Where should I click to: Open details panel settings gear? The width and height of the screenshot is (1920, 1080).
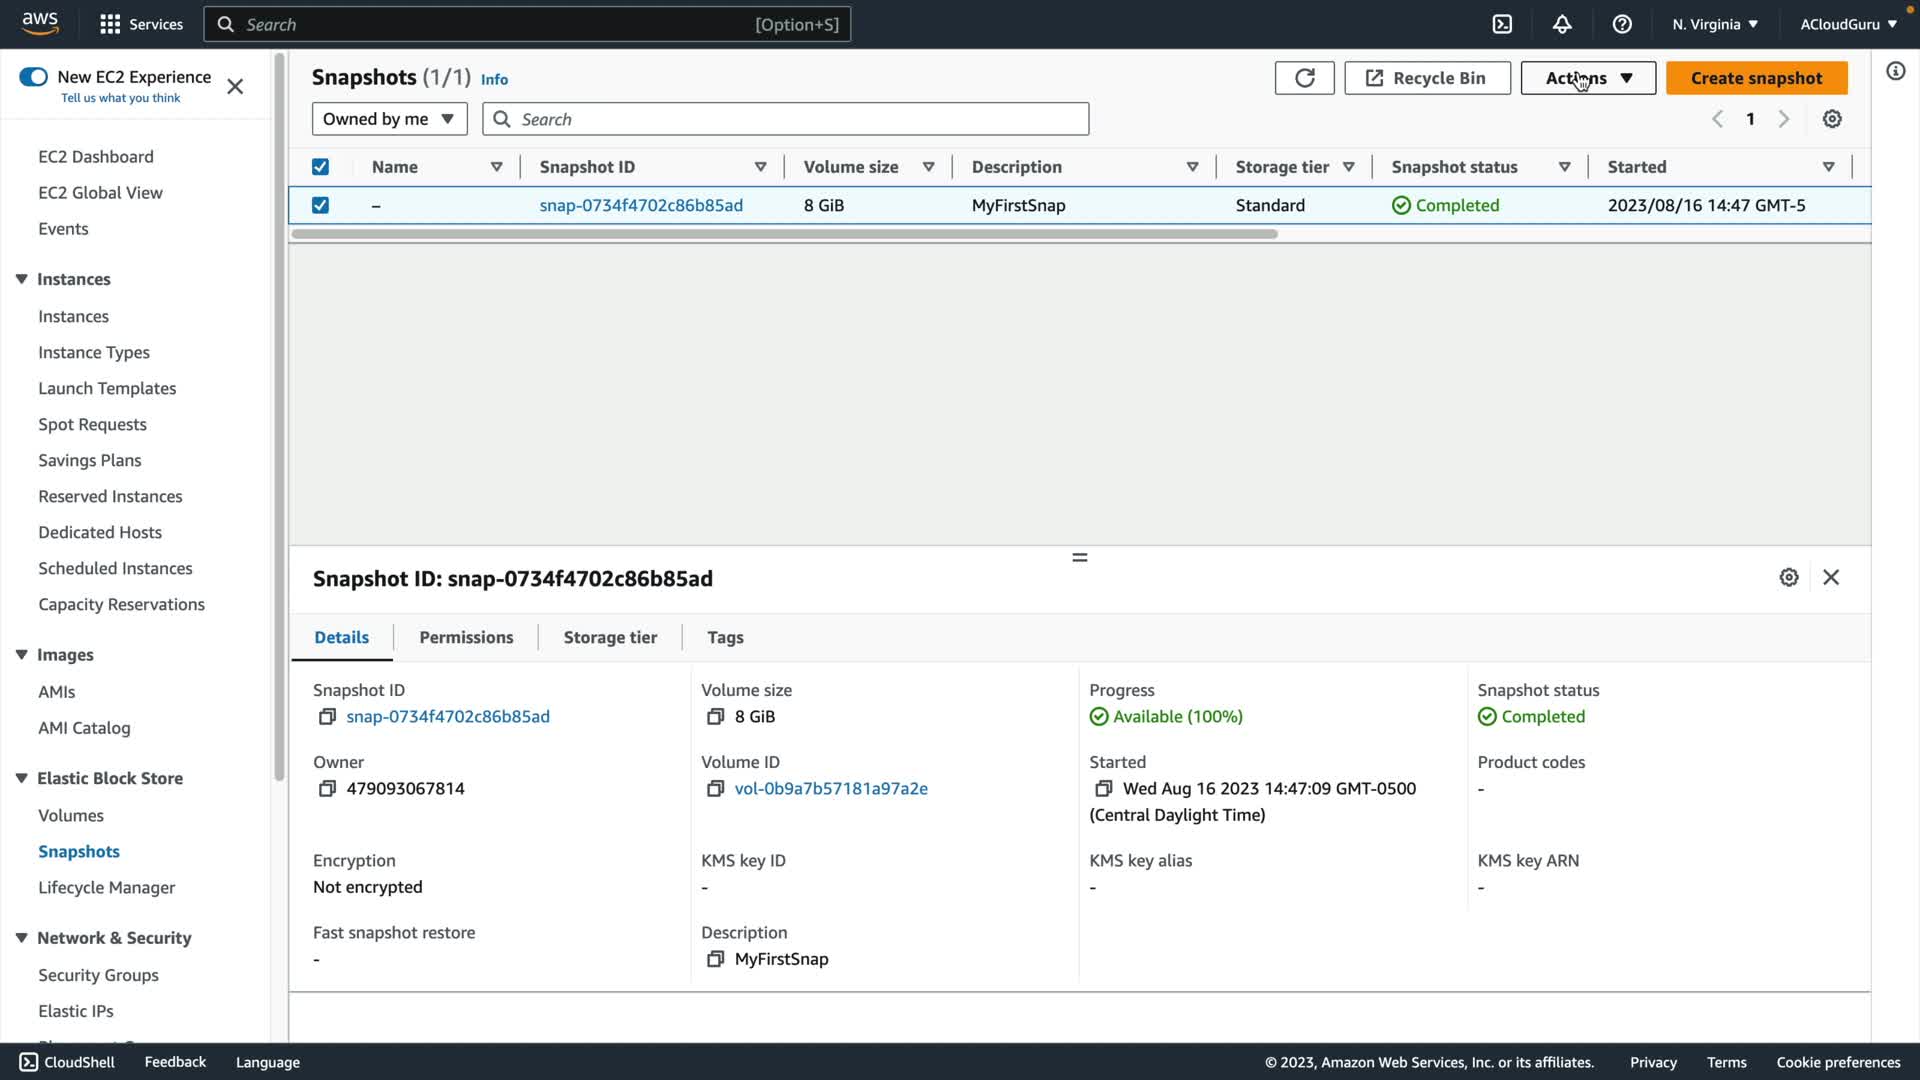[x=1789, y=578]
